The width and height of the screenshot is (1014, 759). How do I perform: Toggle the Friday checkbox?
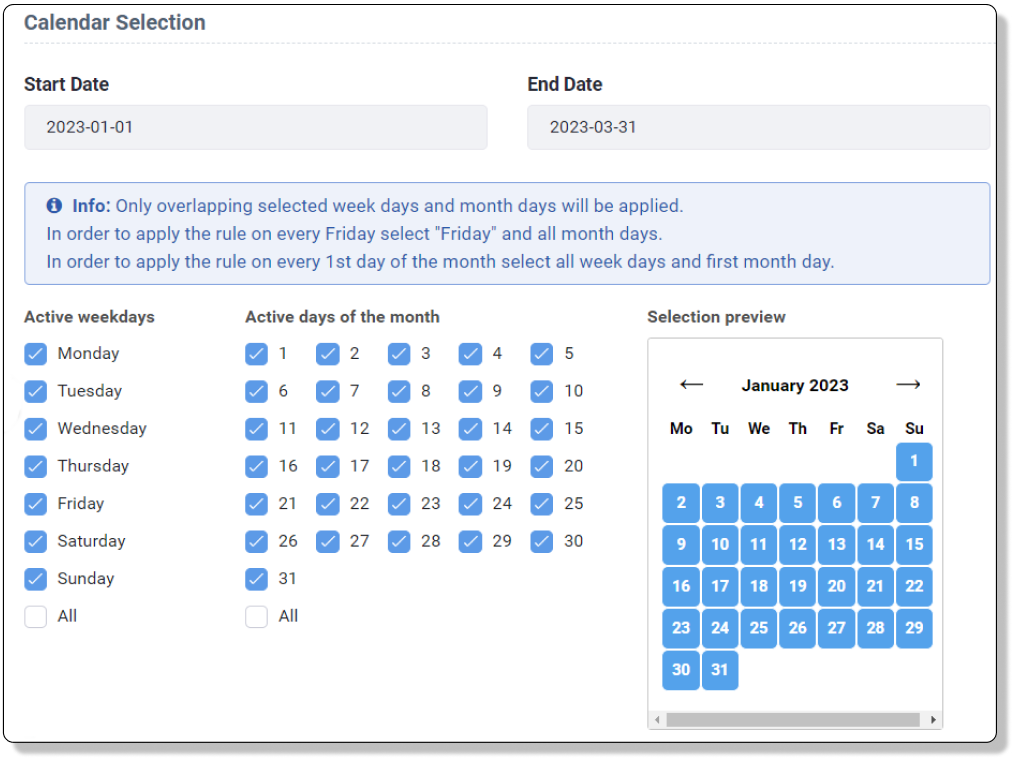pyautogui.click(x=36, y=504)
